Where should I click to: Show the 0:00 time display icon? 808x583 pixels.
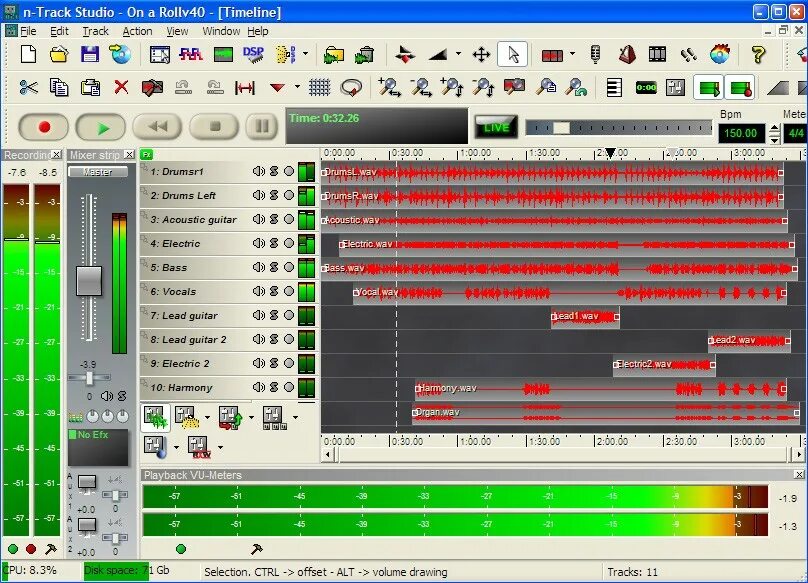coord(646,88)
